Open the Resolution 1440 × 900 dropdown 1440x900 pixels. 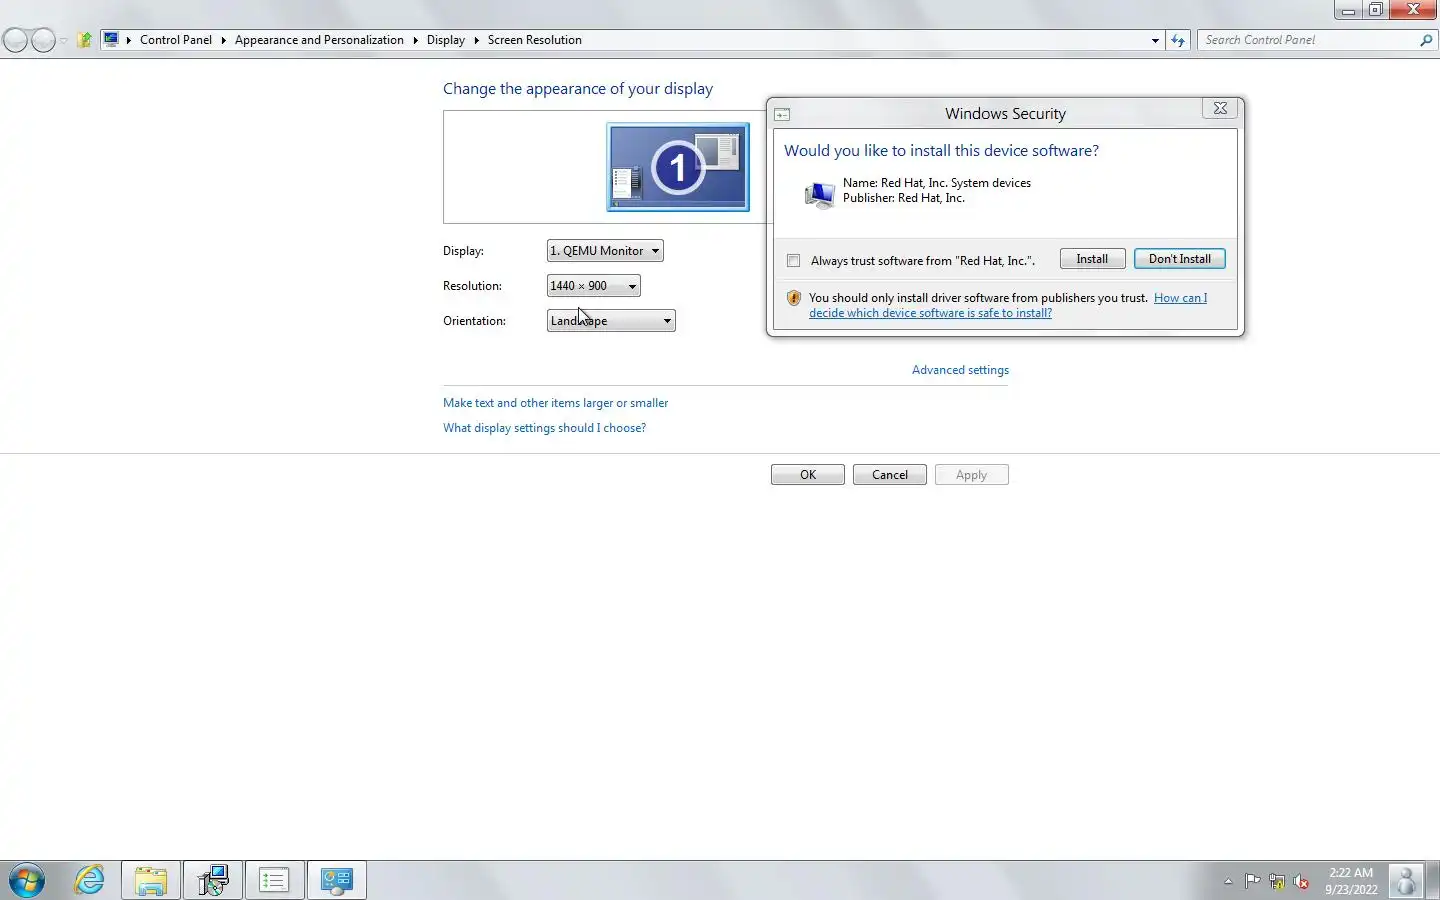(x=593, y=286)
